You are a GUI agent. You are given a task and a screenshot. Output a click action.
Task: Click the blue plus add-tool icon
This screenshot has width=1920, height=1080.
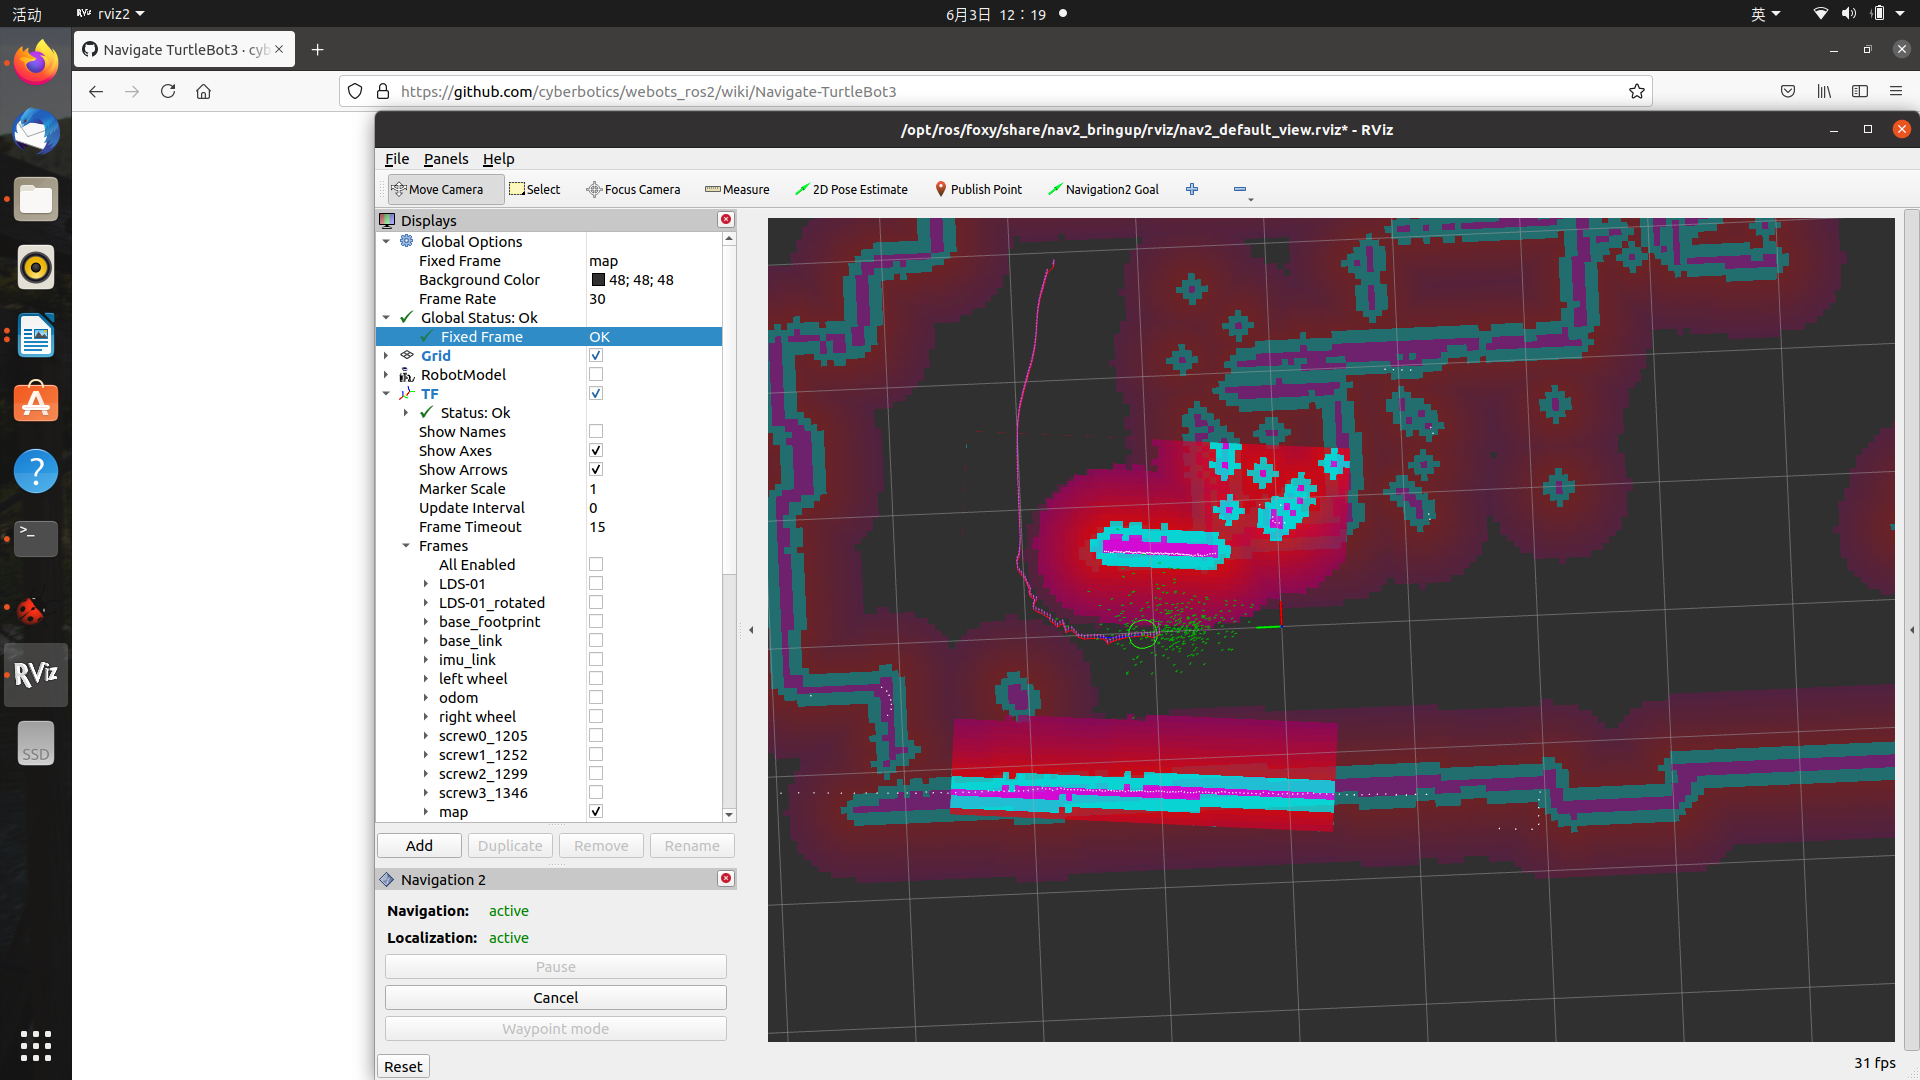coord(1192,189)
